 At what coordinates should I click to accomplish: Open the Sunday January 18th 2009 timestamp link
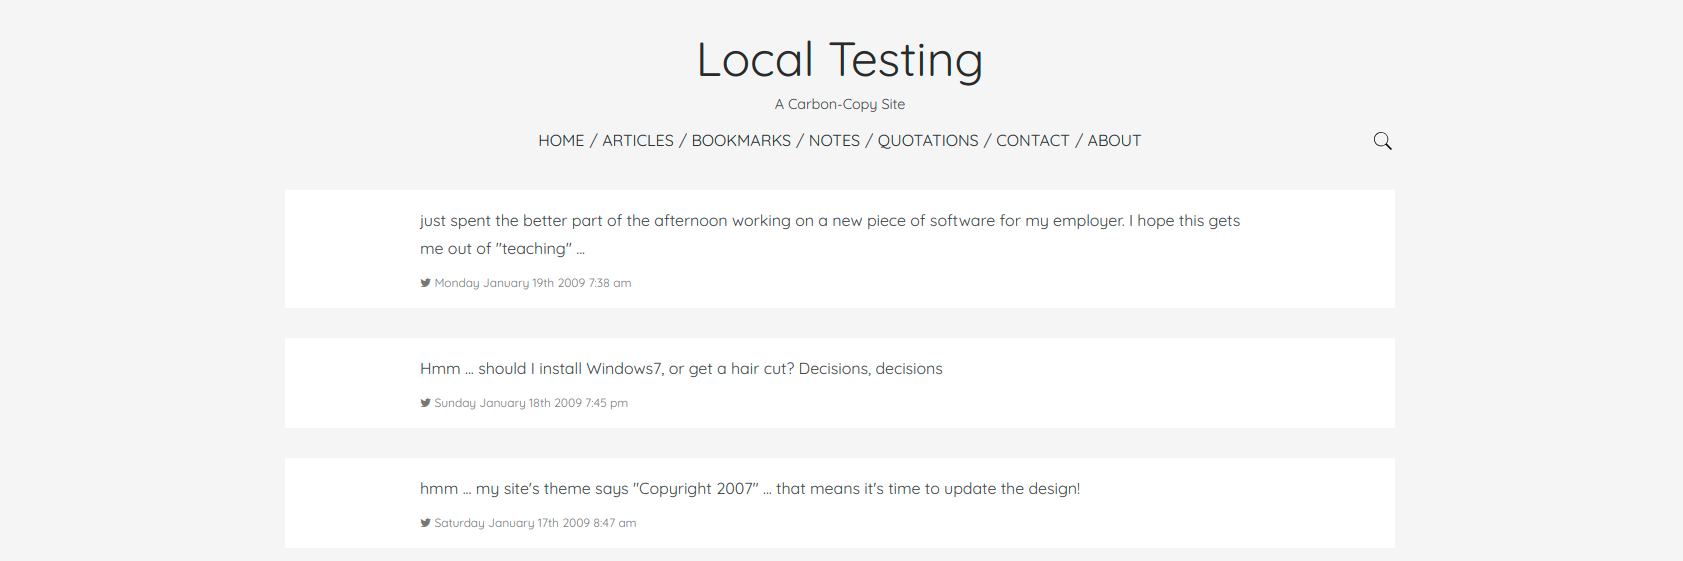click(x=531, y=403)
